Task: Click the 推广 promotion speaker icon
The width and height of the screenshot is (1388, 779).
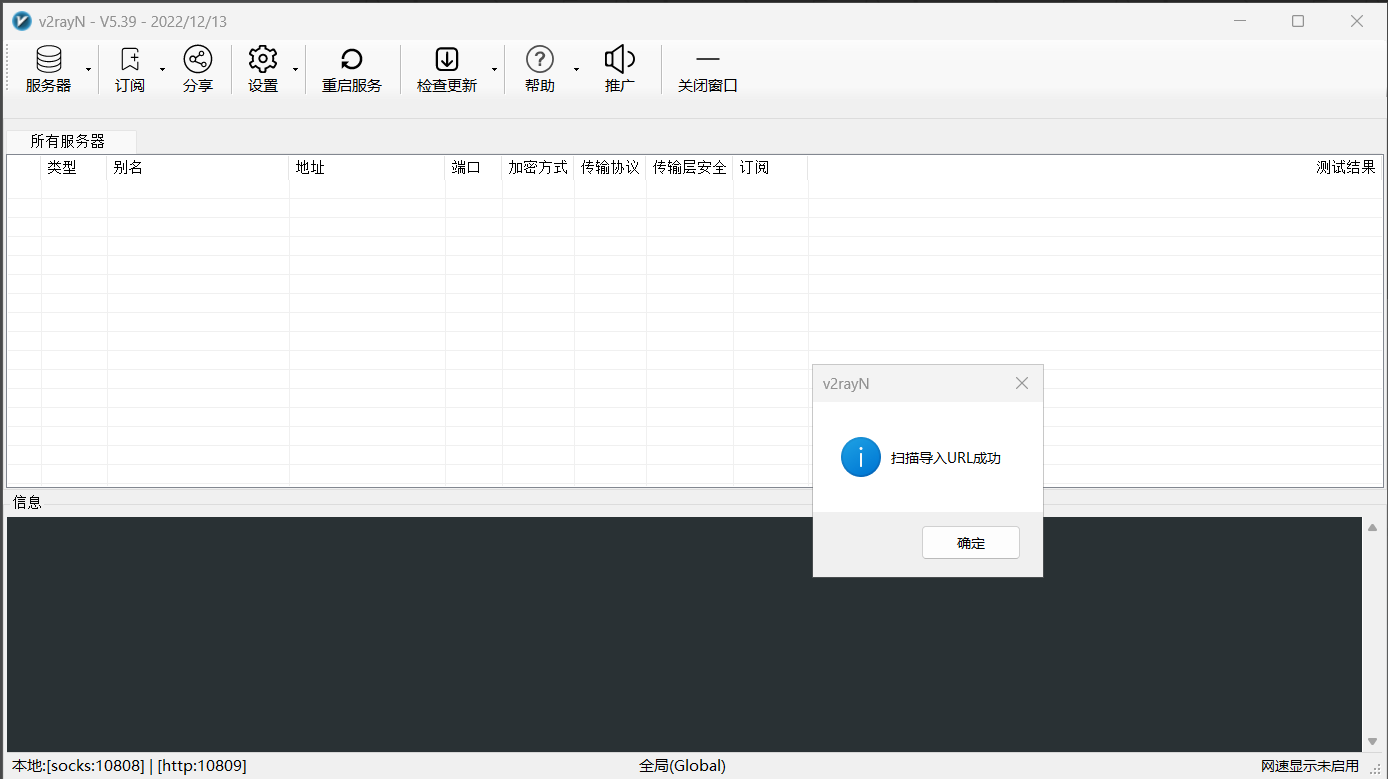Action: tap(619, 60)
